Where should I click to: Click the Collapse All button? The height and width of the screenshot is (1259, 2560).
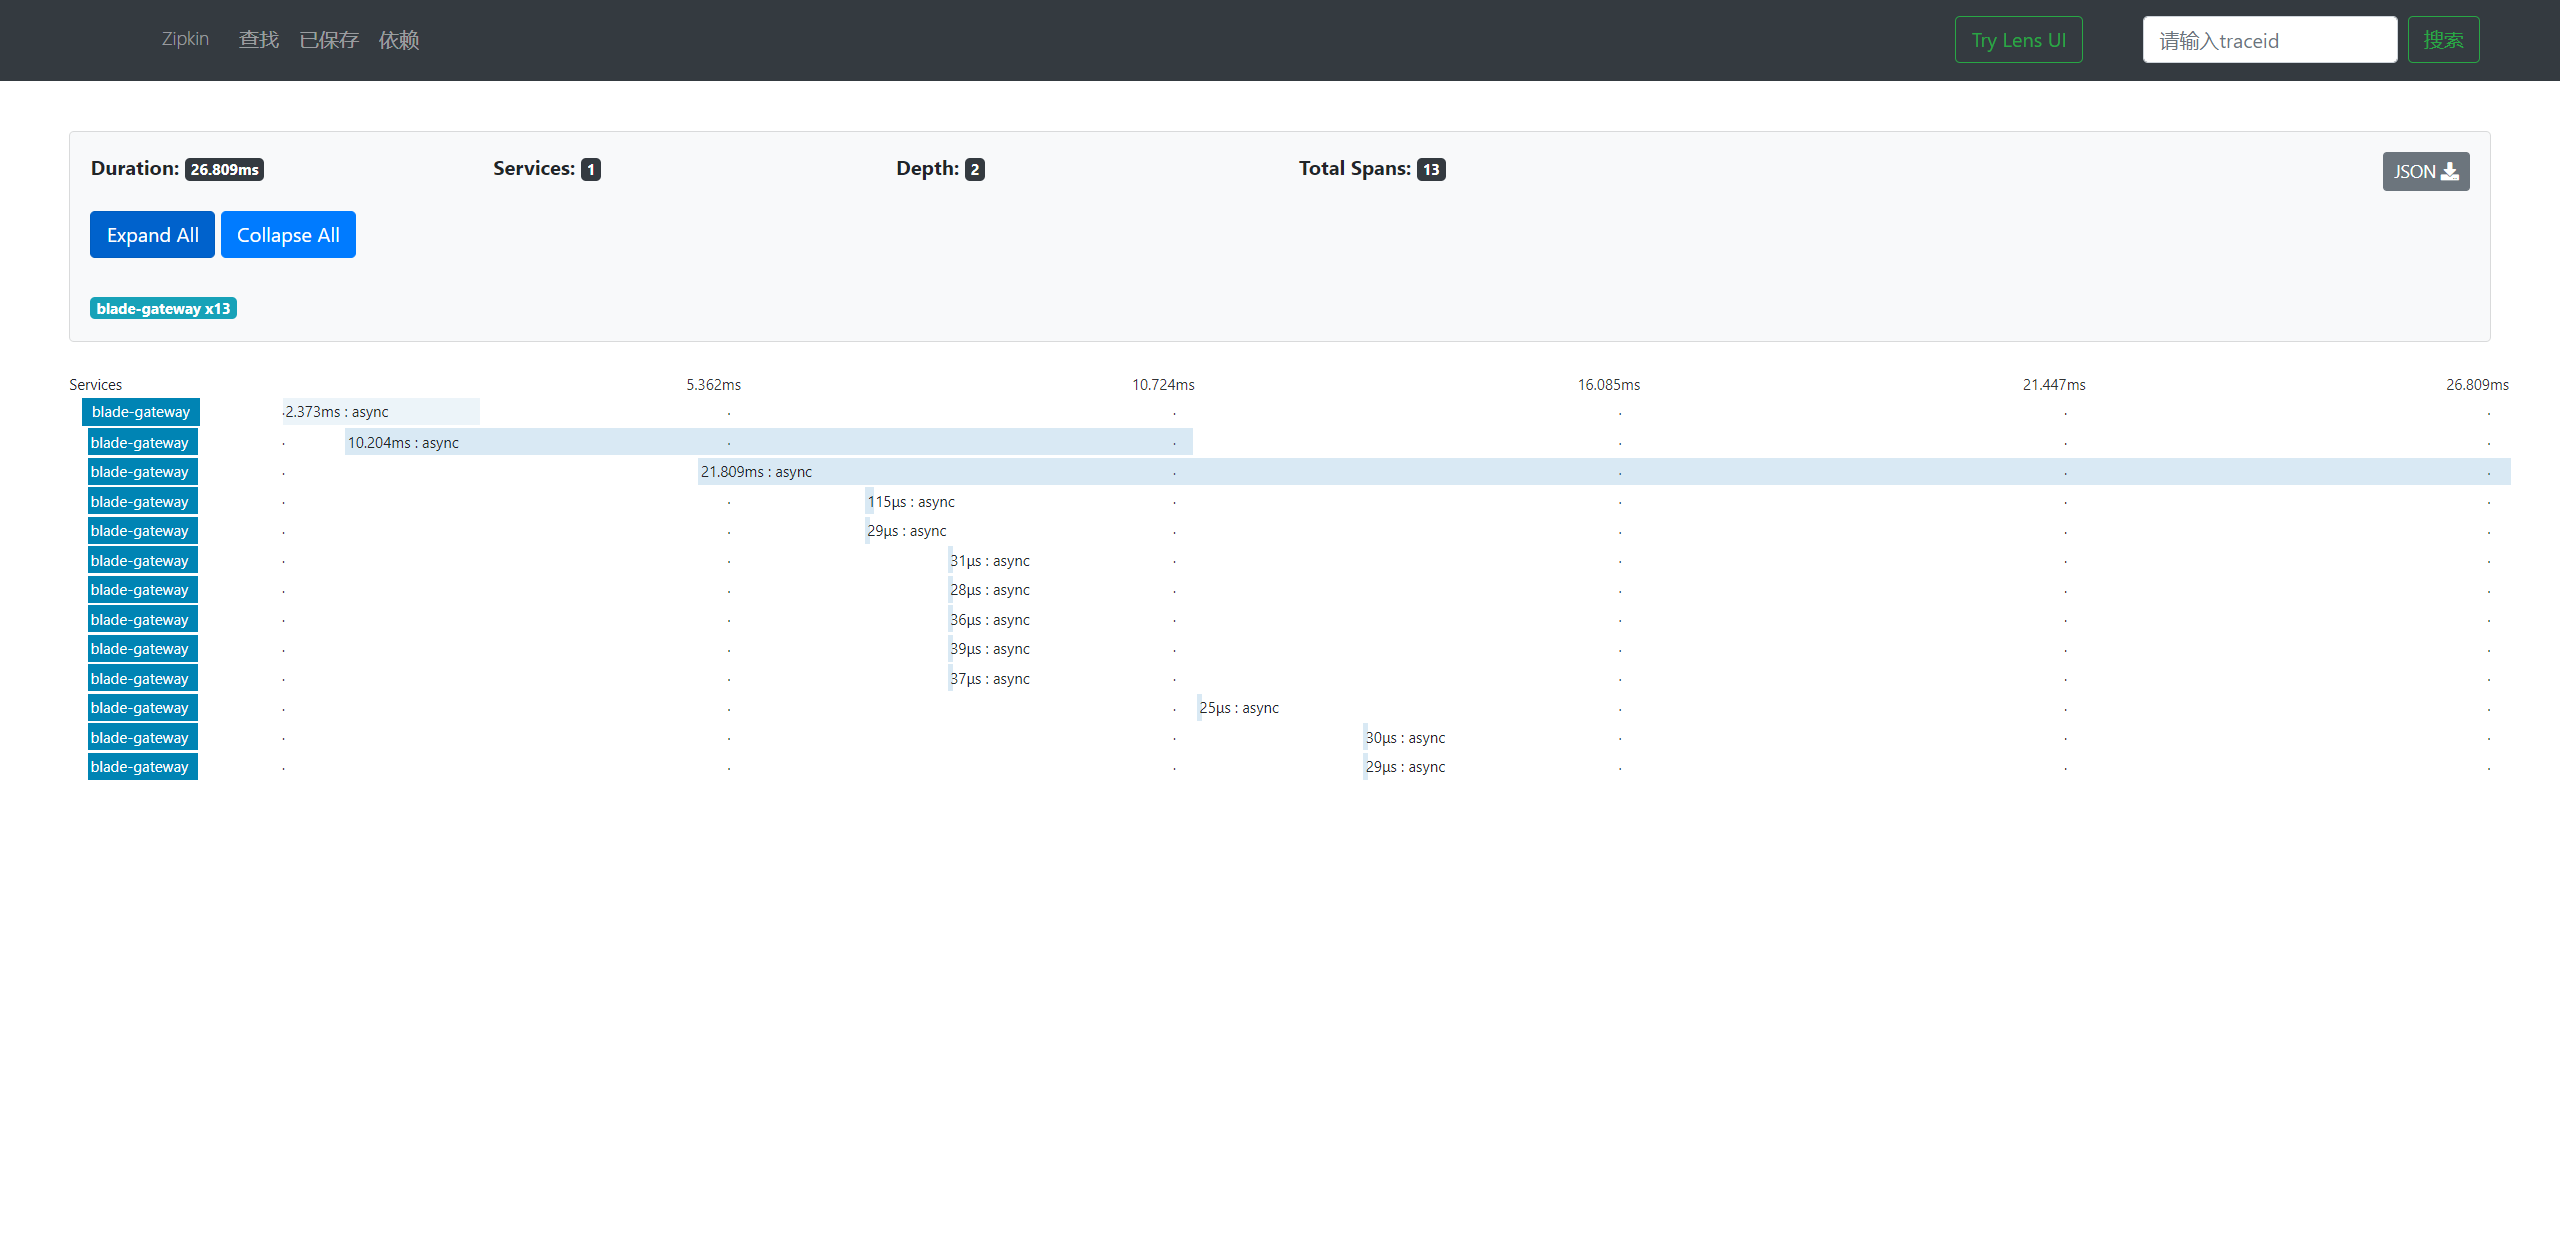[288, 235]
